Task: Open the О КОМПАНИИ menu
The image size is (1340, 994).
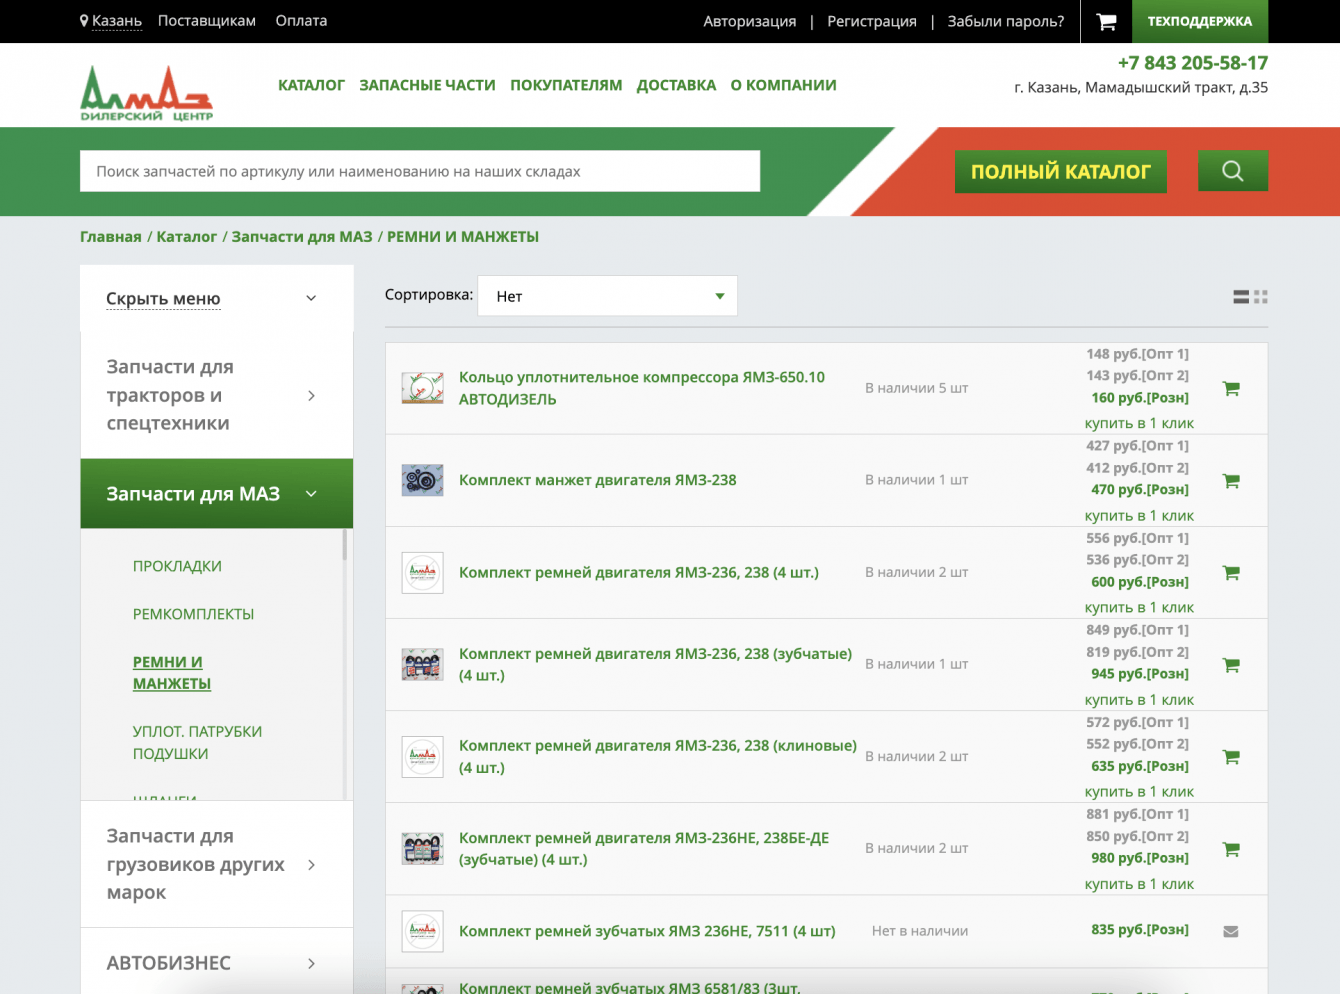Action: tap(783, 85)
